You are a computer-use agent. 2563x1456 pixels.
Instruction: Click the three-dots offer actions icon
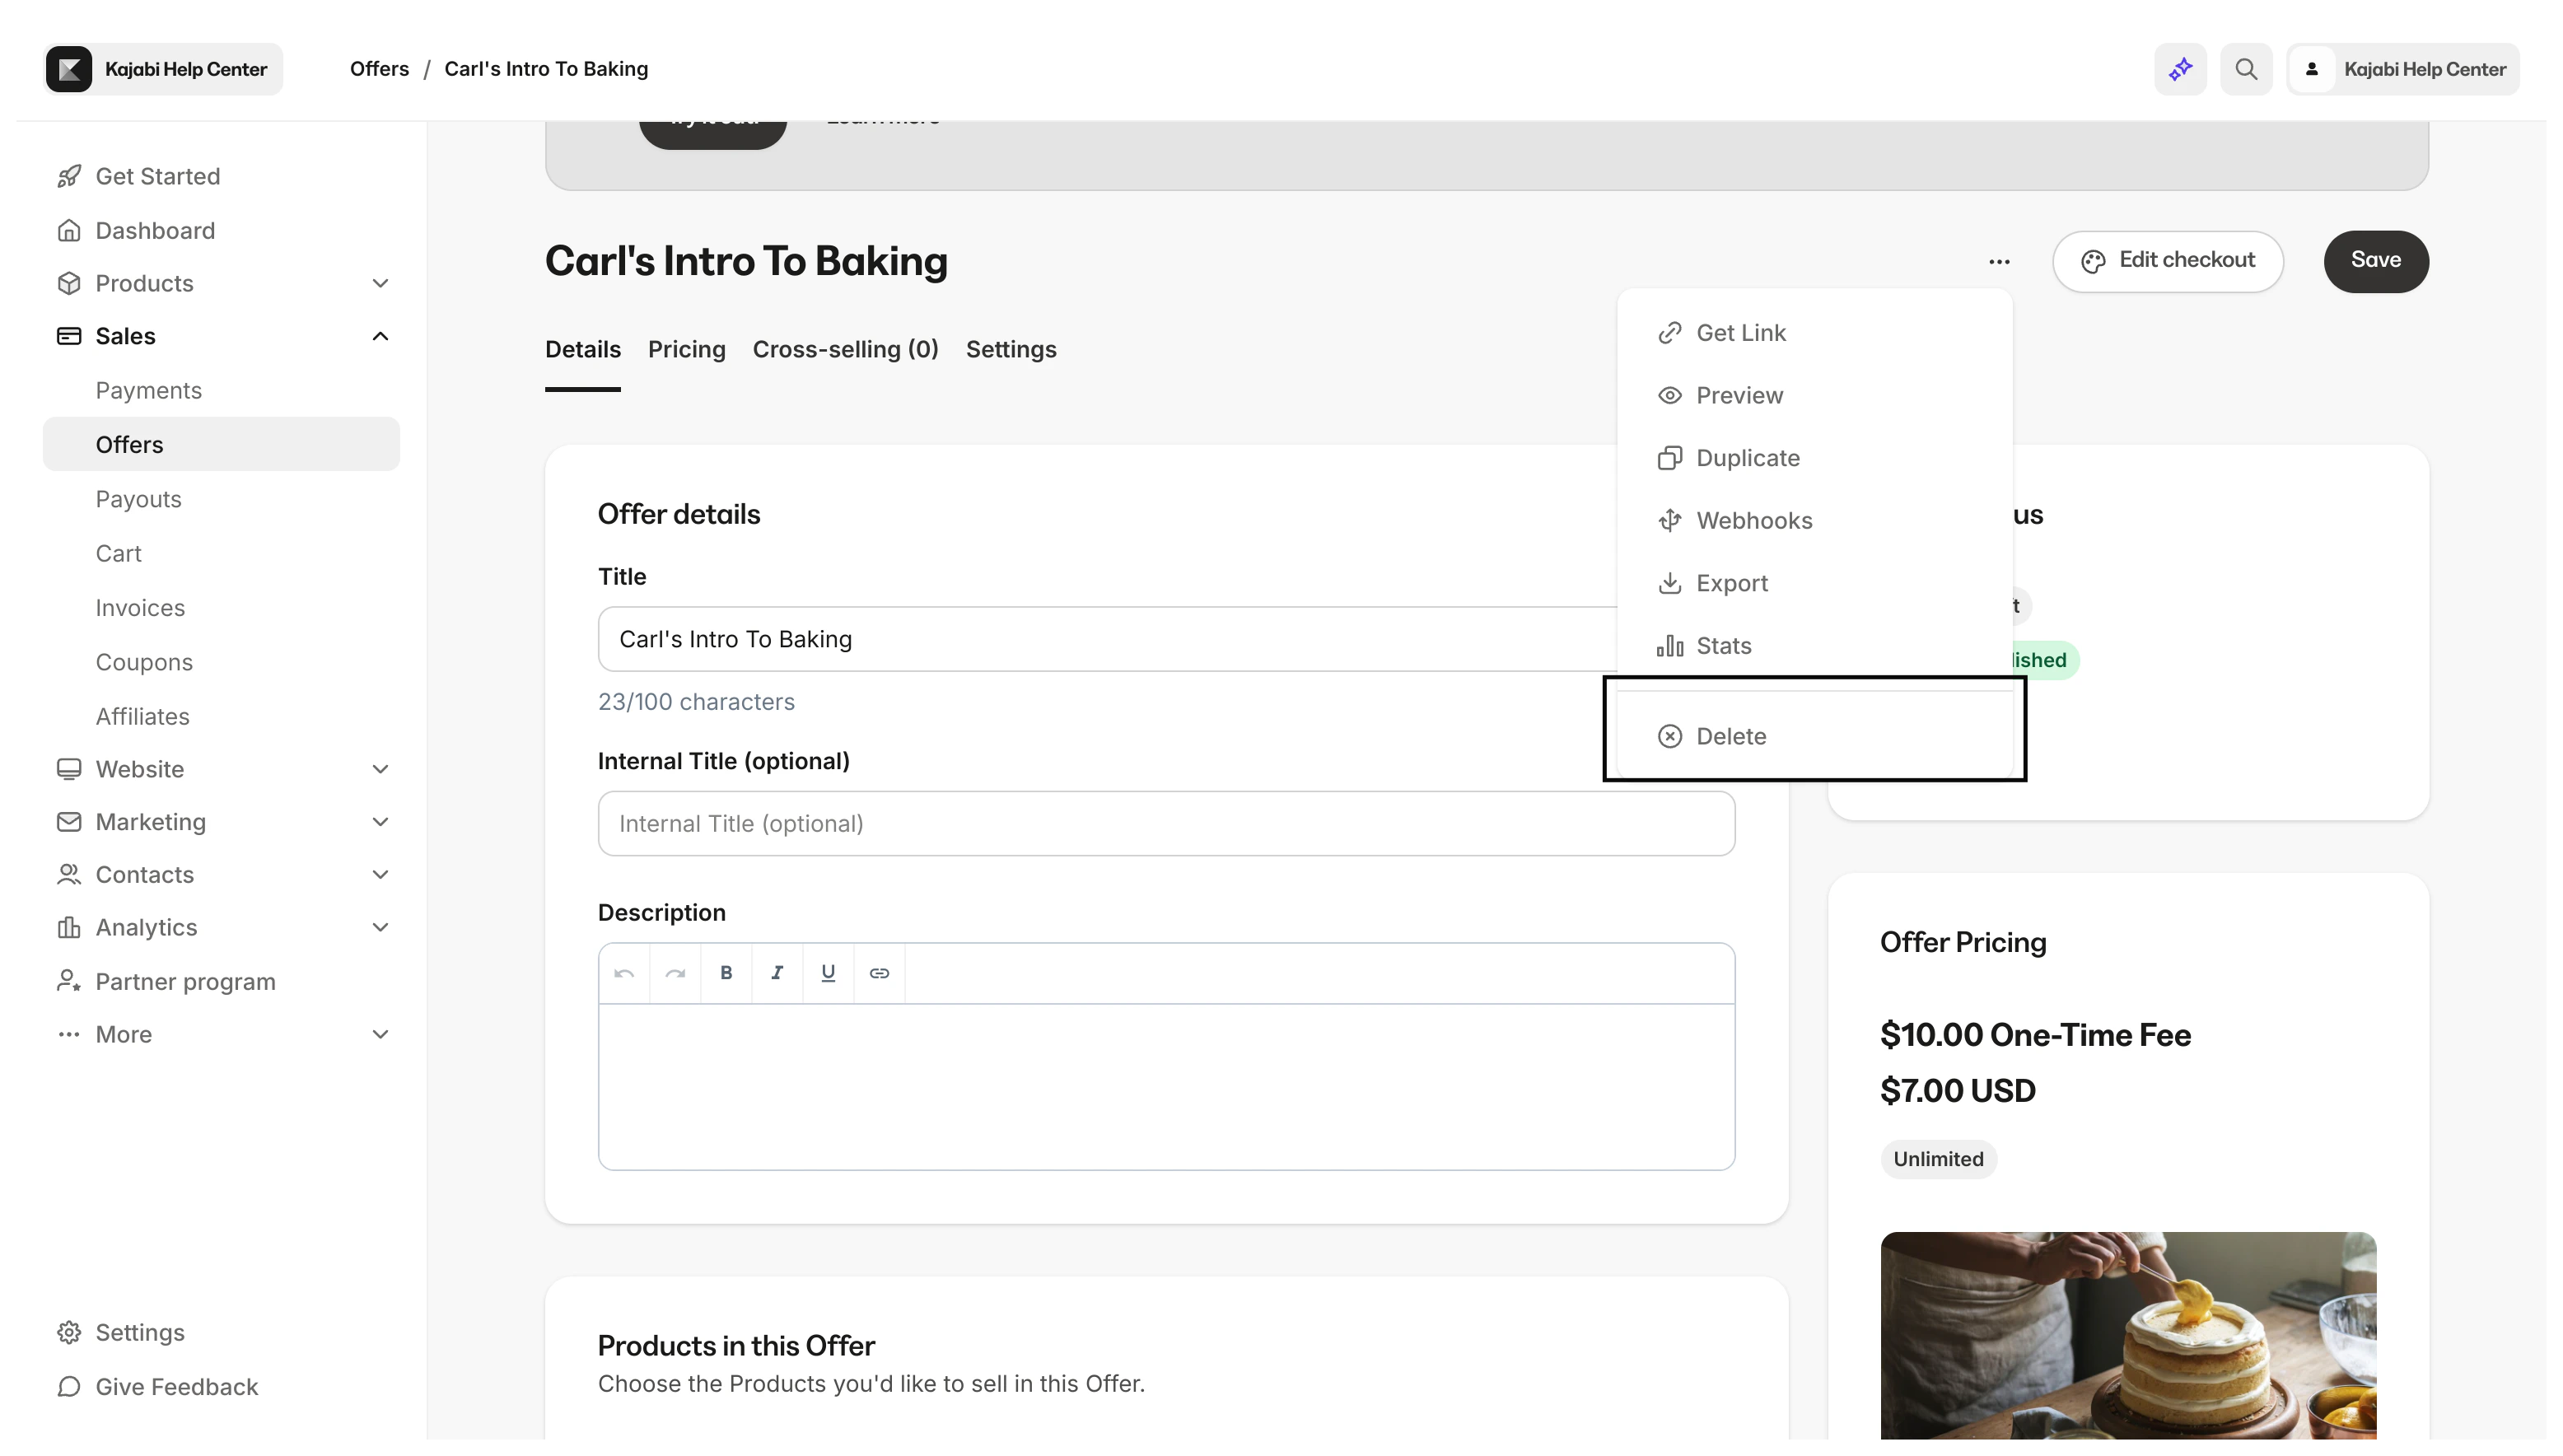(1999, 261)
